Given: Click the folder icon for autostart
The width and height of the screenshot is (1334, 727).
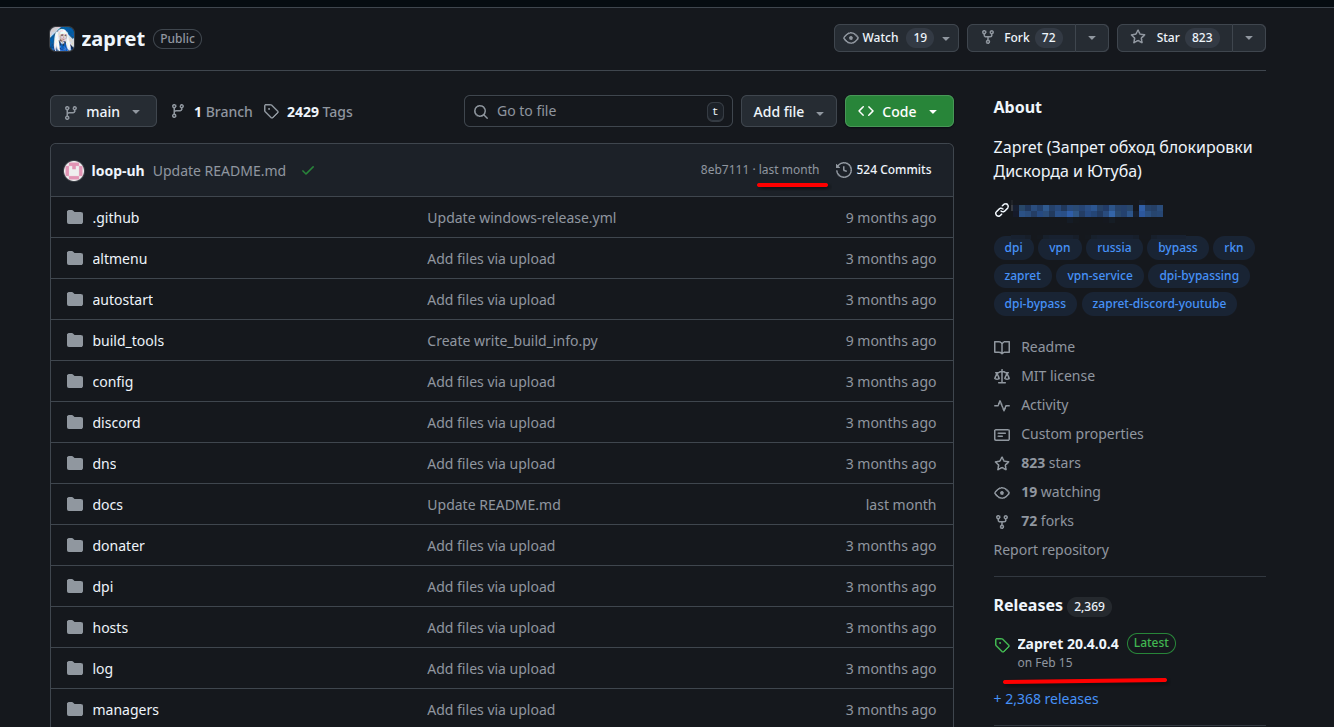Looking at the screenshot, I should click(75, 300).
